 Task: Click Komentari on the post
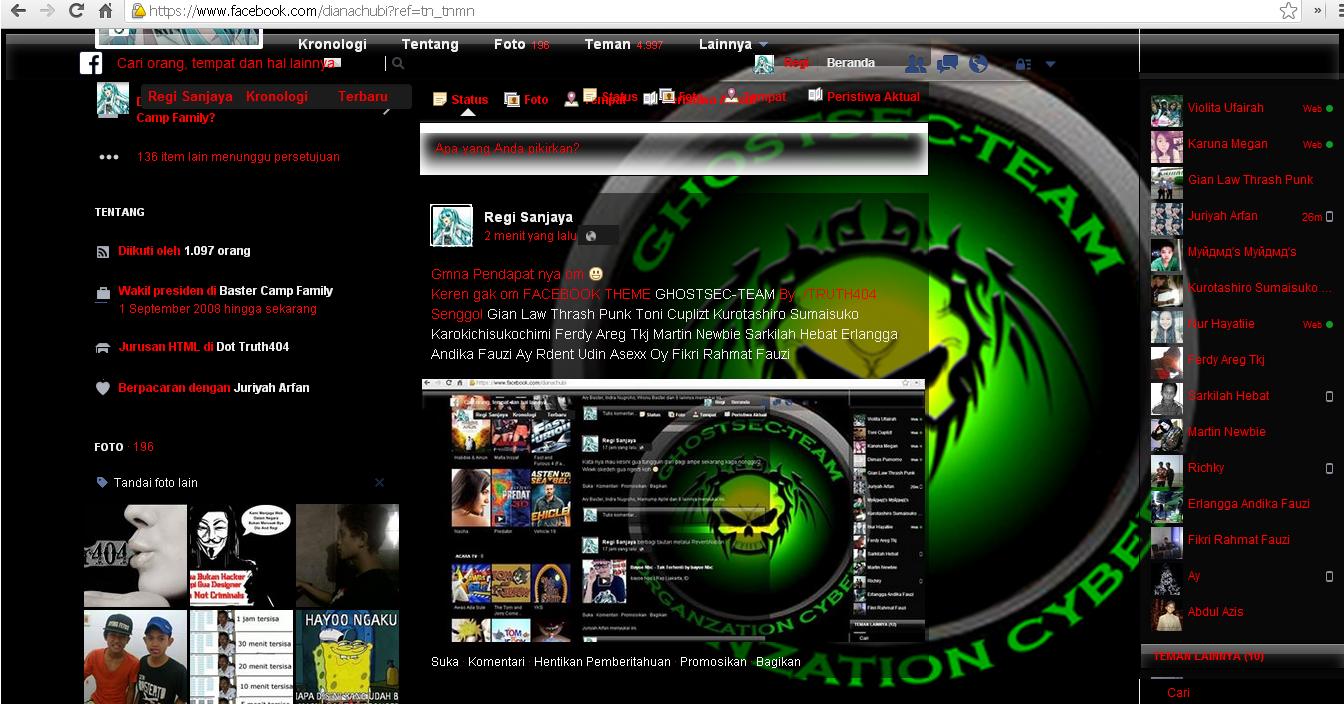click(496, 662)
